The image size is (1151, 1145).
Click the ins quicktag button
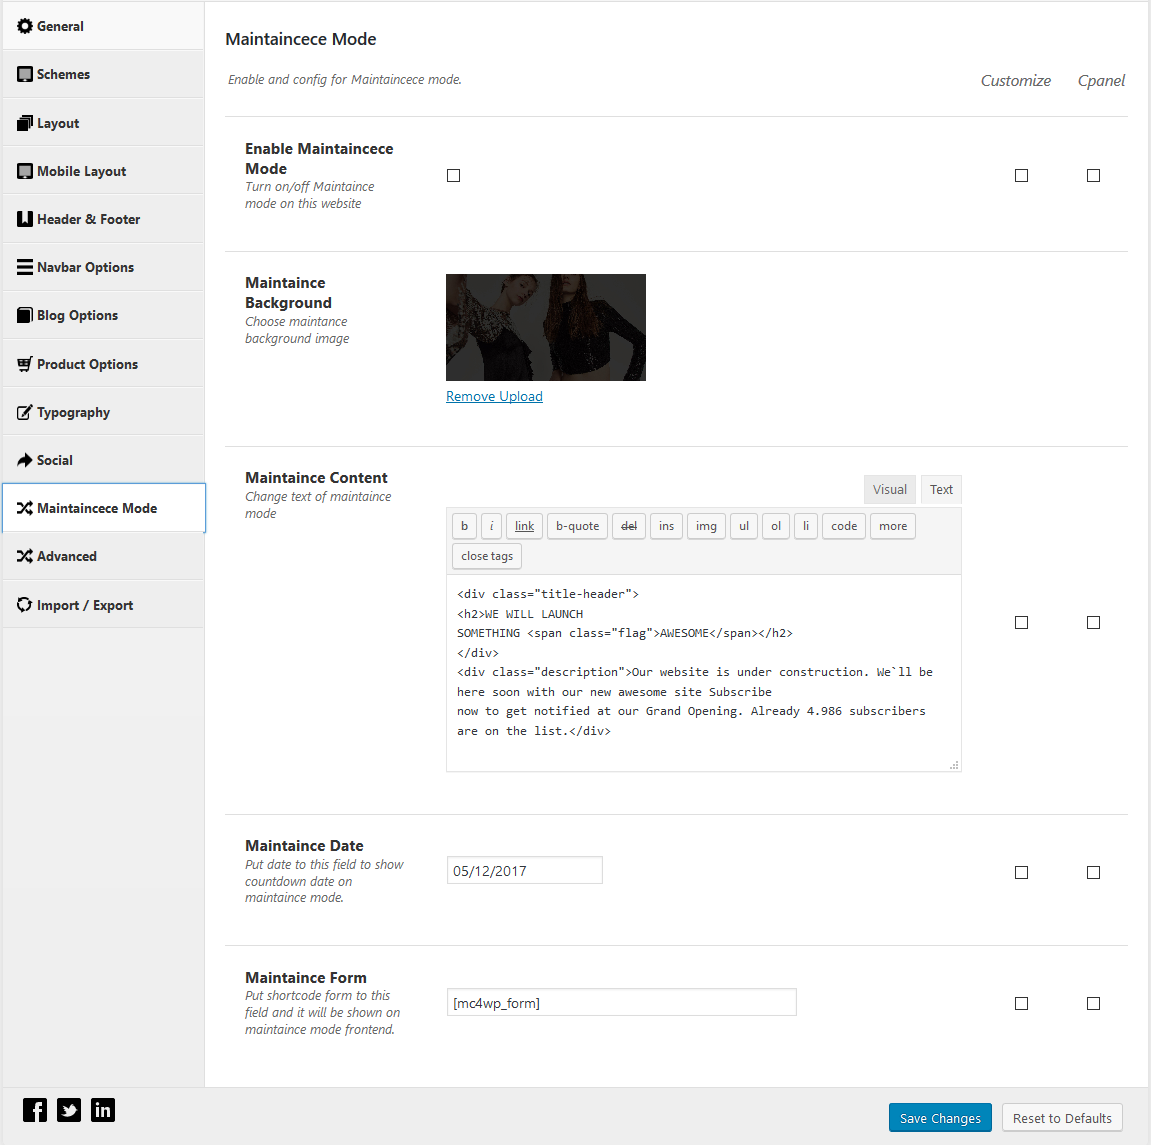(x=666, y=526)
